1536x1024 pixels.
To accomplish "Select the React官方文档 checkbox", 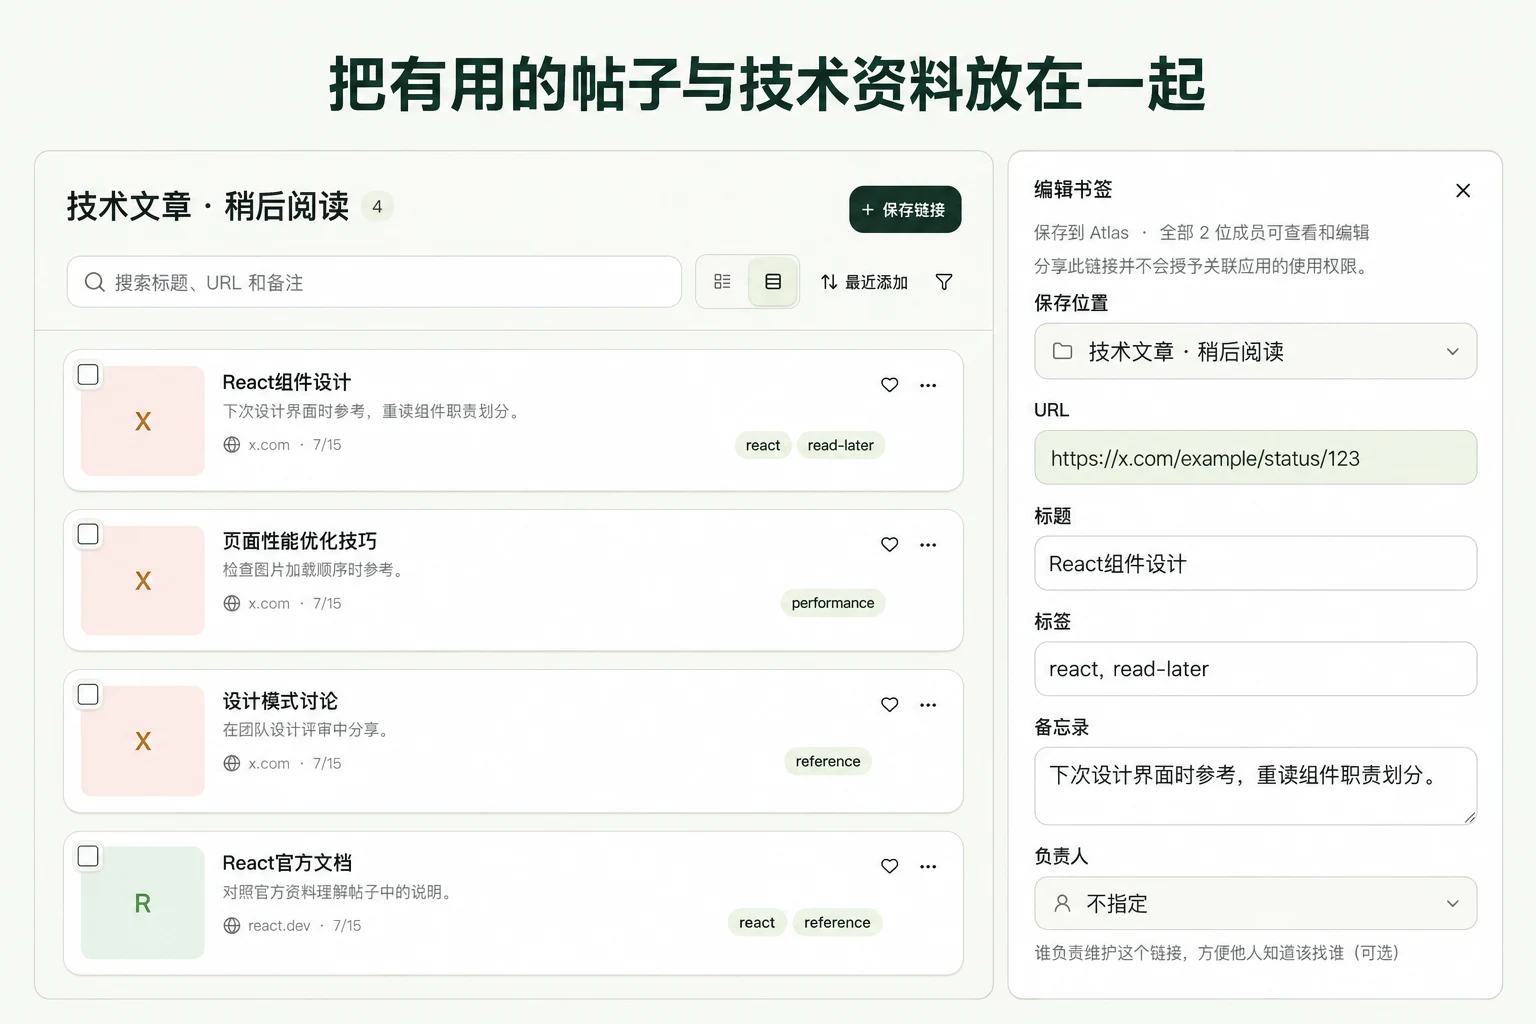I will coord(88,856).
